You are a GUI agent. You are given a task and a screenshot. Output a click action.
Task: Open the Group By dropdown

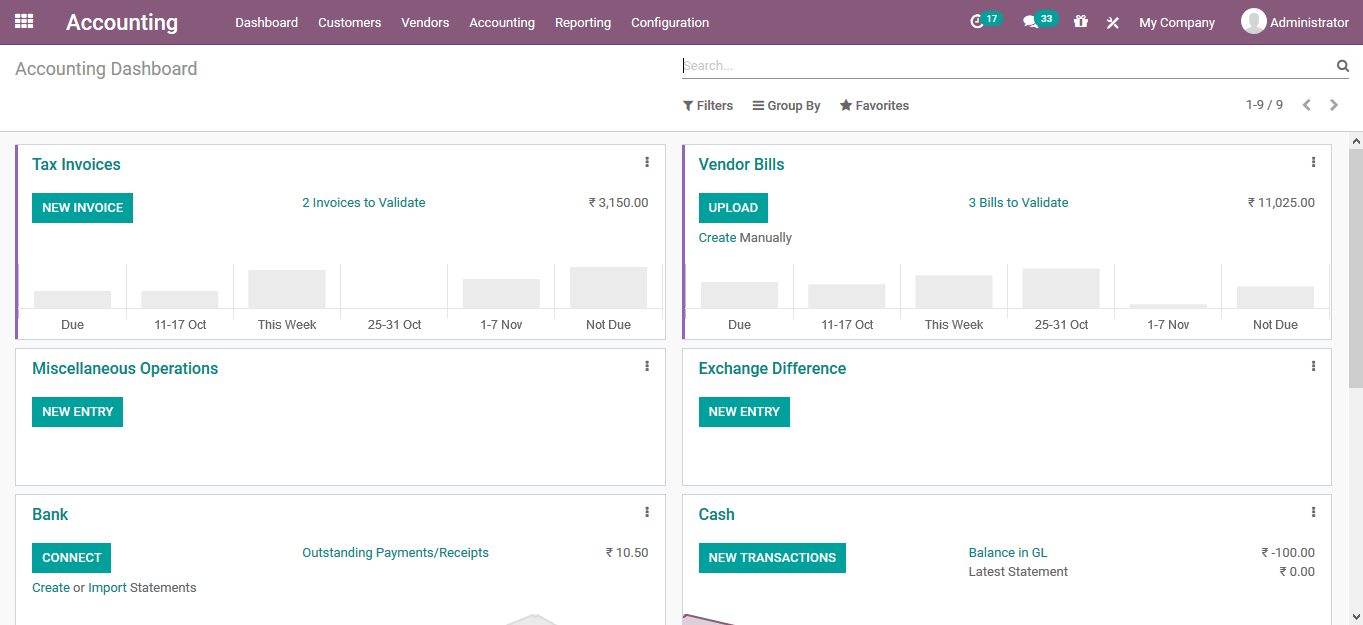click(786, 105)
